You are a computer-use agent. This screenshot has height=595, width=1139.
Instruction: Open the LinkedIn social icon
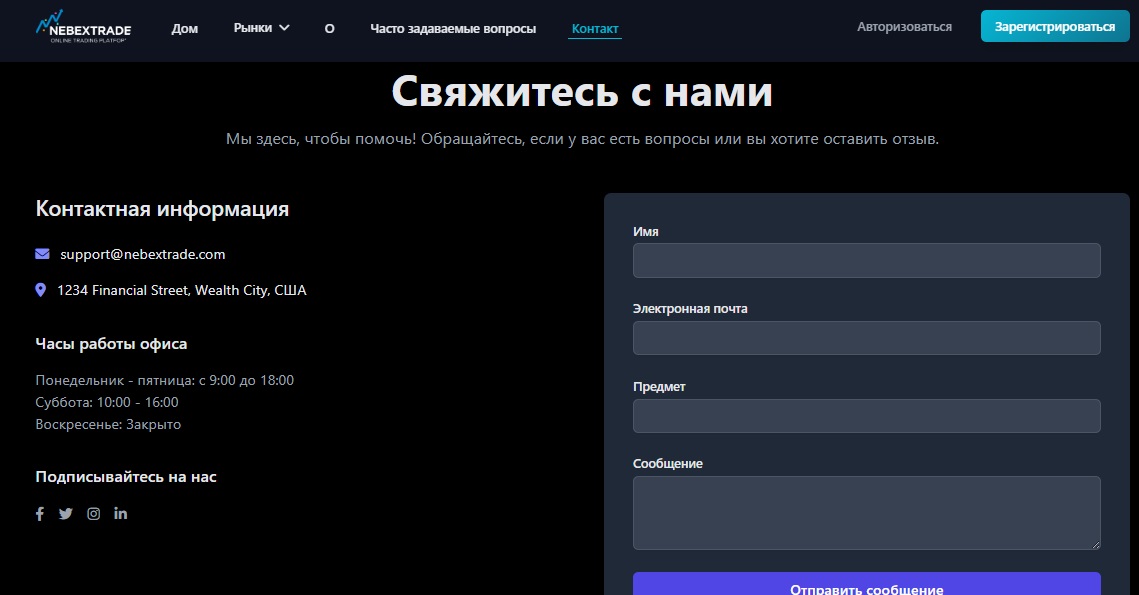[x=121, y=513]
